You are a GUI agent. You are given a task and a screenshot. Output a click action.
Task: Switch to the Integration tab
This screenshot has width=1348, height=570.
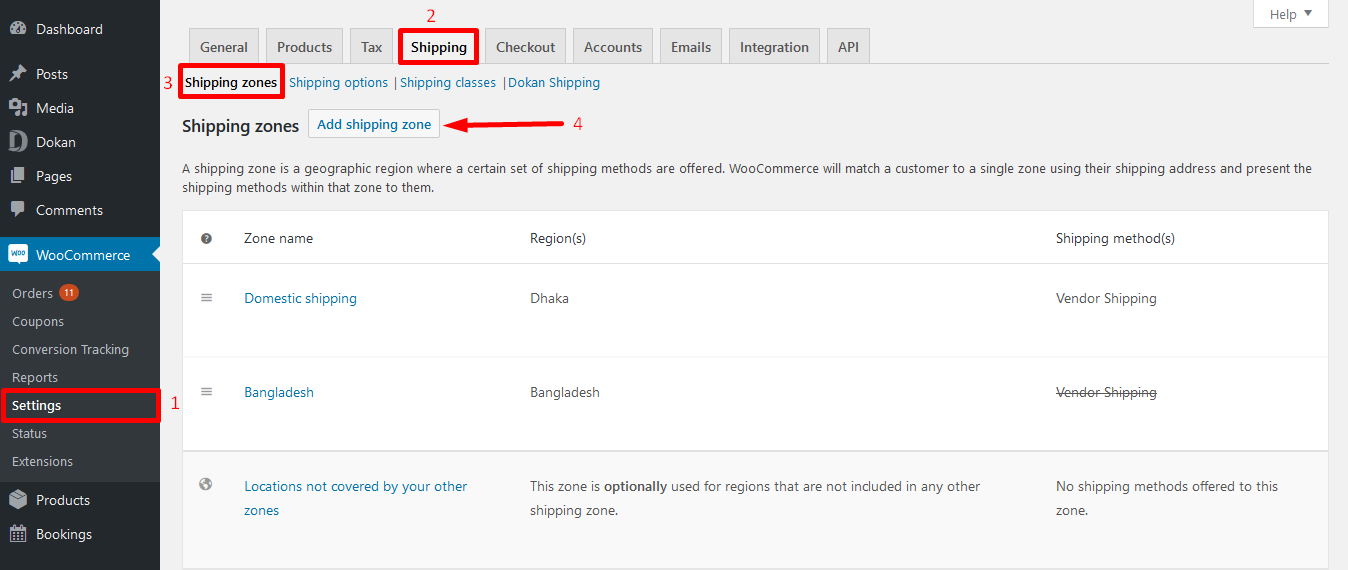tap(774, 47)
